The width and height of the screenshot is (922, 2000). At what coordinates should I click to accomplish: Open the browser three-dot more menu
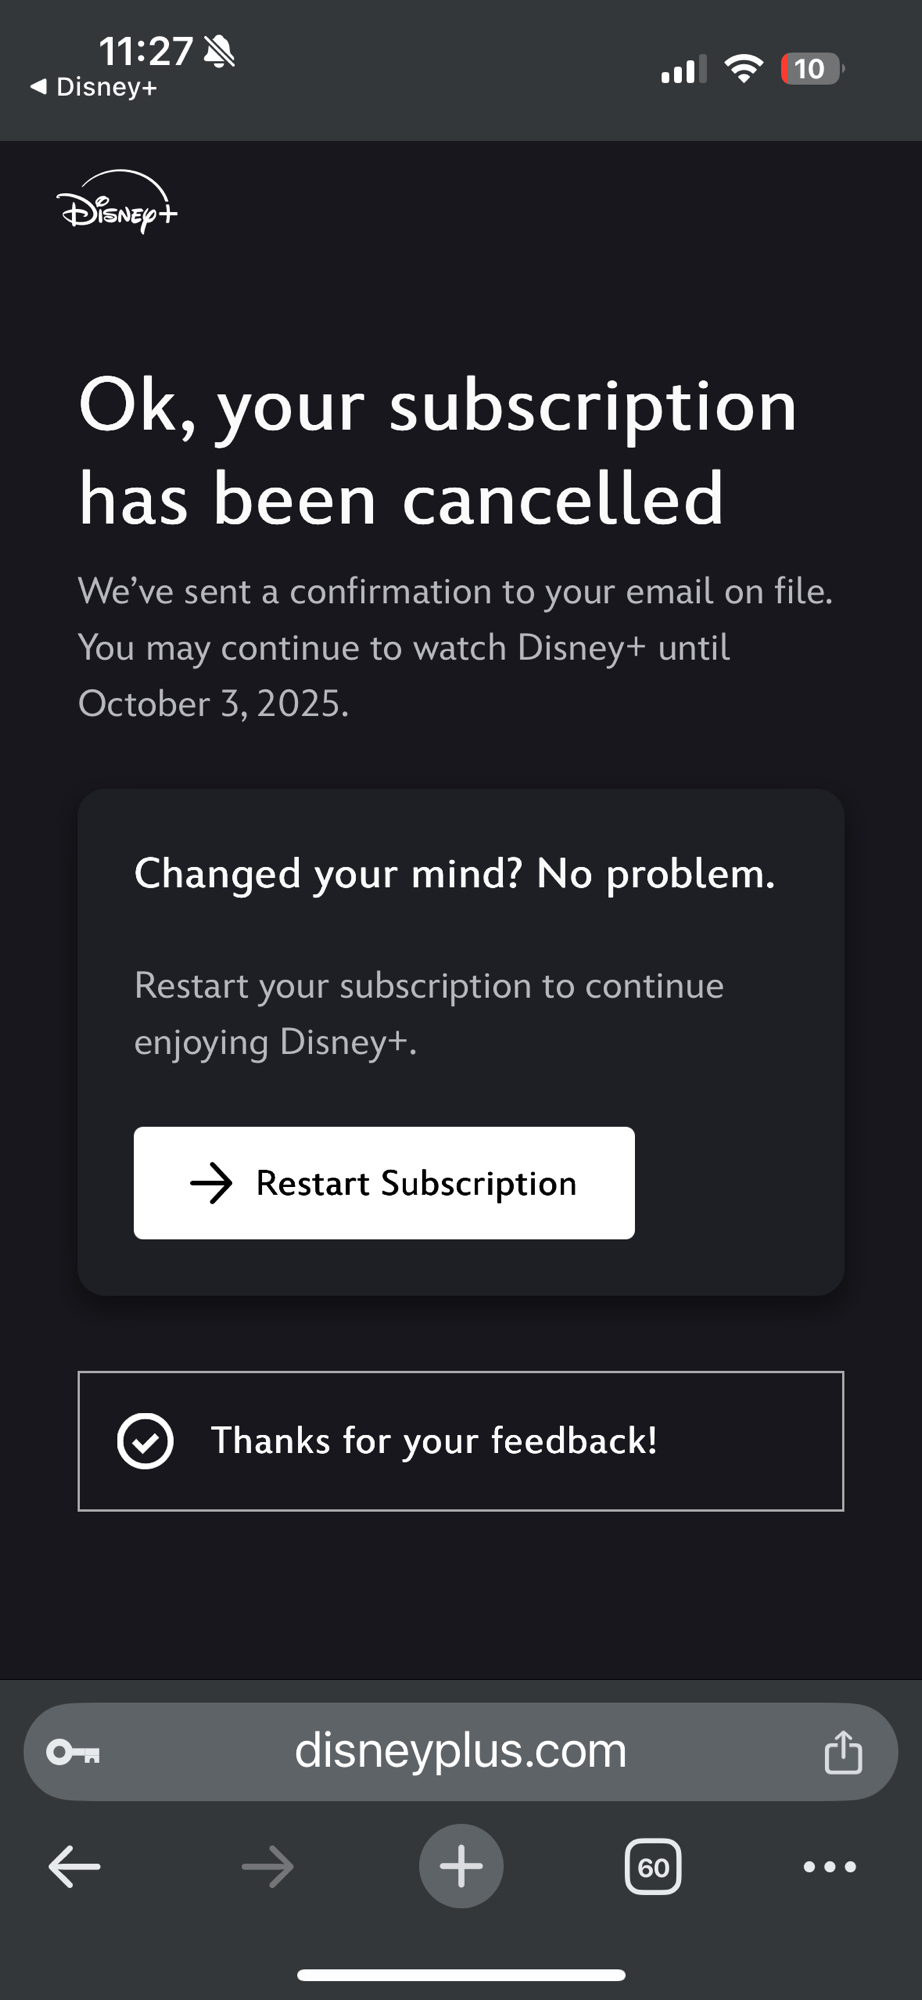[x=829, y=1866]
